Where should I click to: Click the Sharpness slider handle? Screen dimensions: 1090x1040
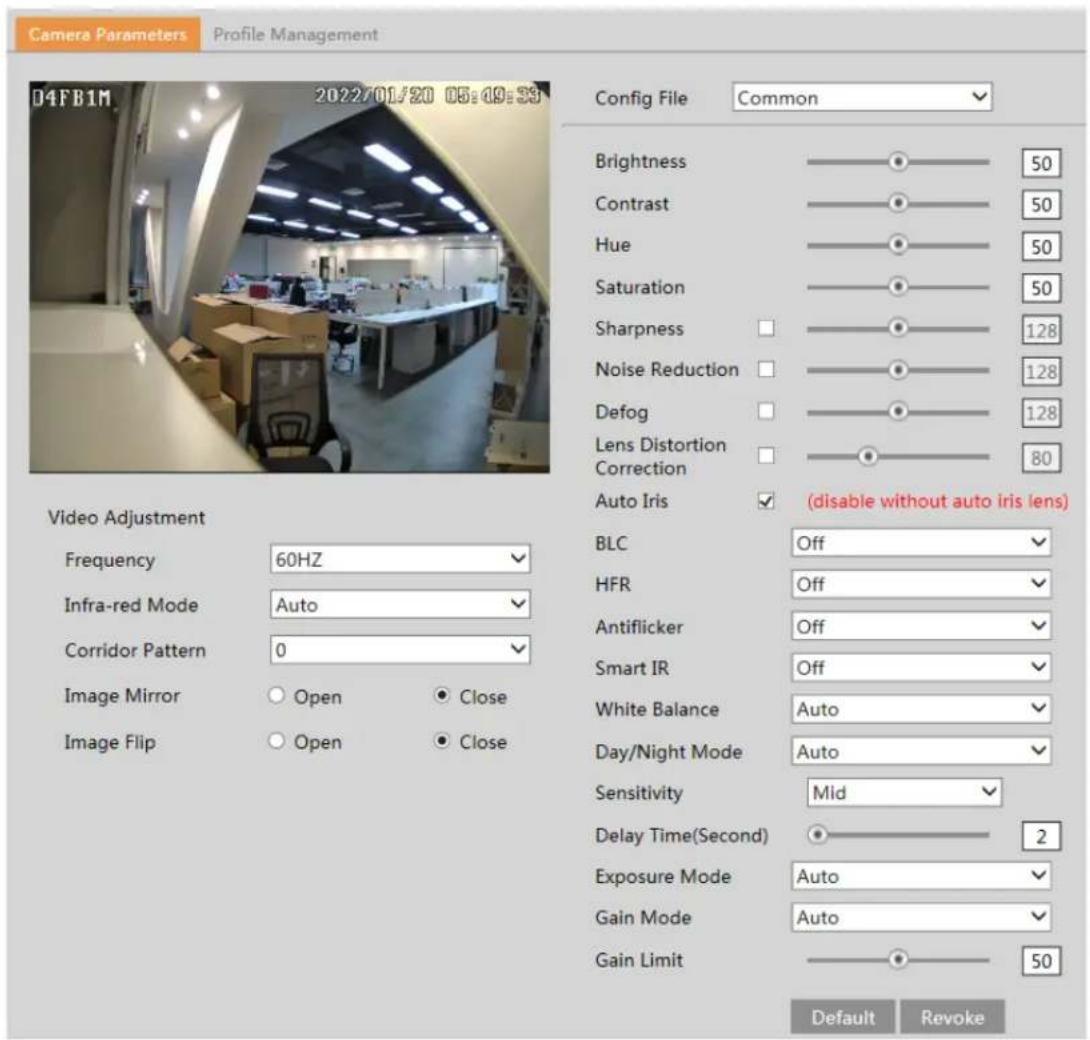coord(898,328)
